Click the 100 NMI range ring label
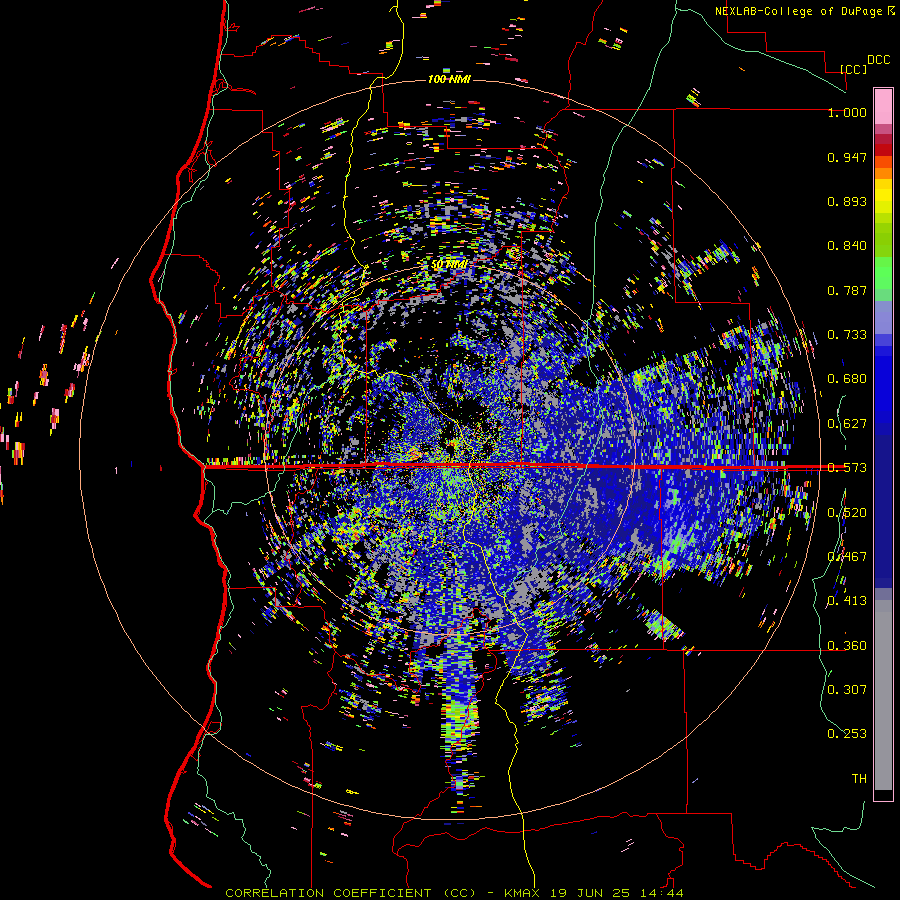 coord(449,79)
